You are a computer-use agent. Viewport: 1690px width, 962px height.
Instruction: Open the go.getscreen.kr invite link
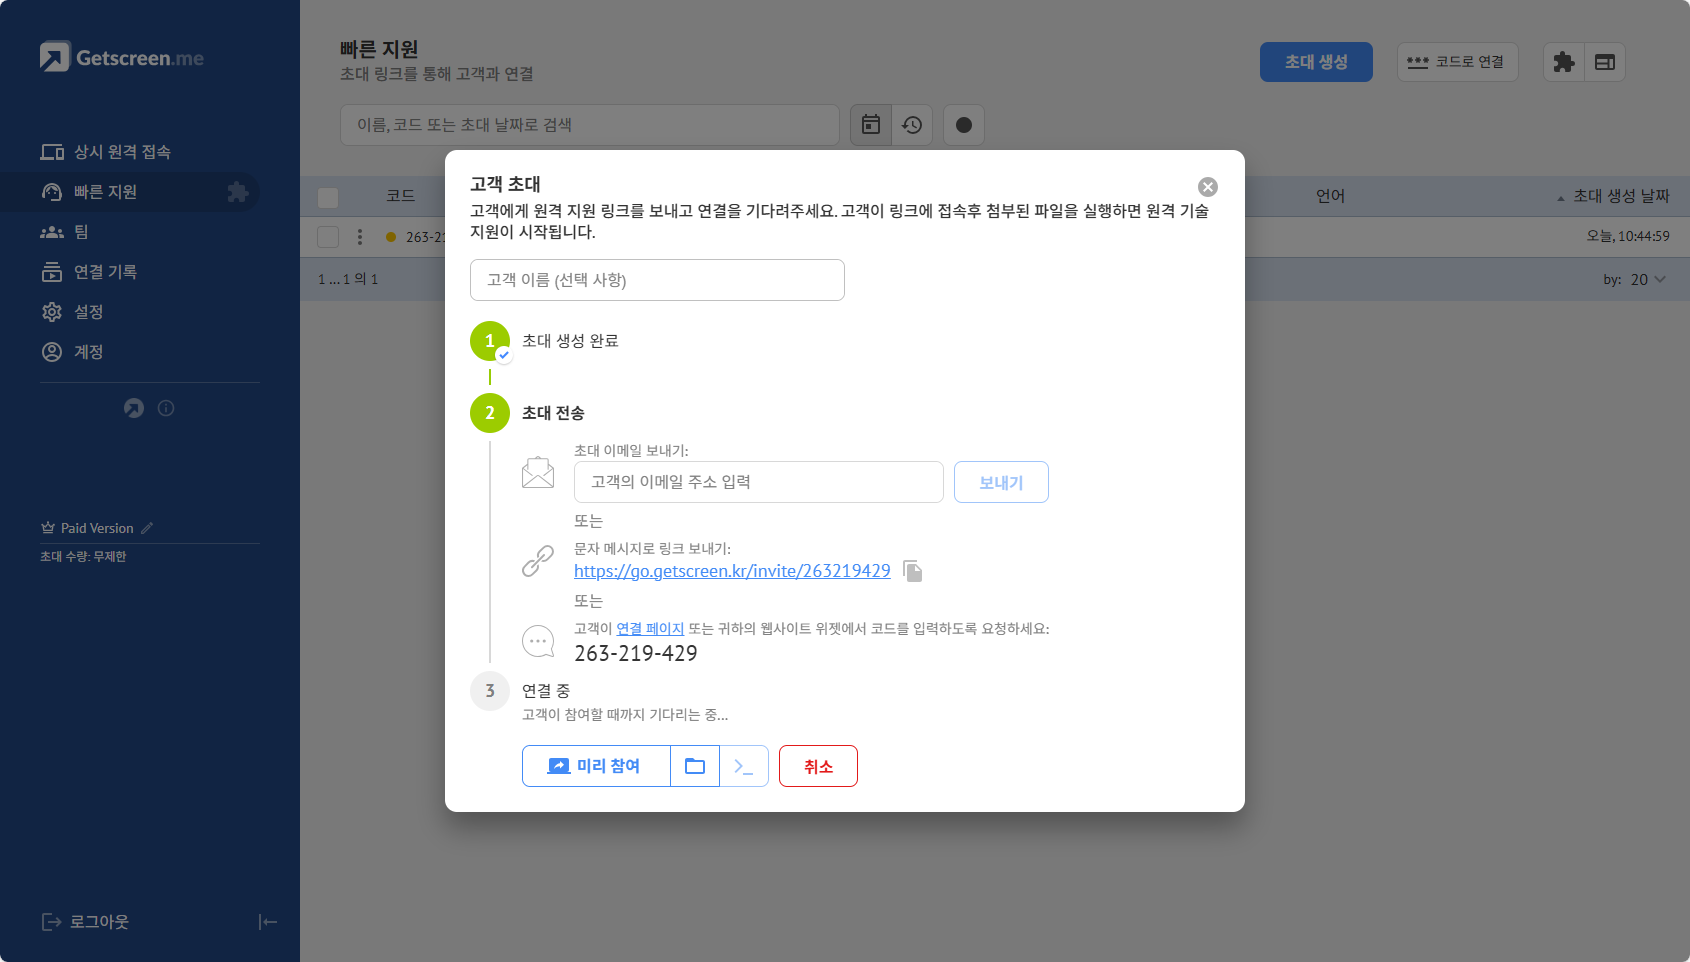[732, 571]
